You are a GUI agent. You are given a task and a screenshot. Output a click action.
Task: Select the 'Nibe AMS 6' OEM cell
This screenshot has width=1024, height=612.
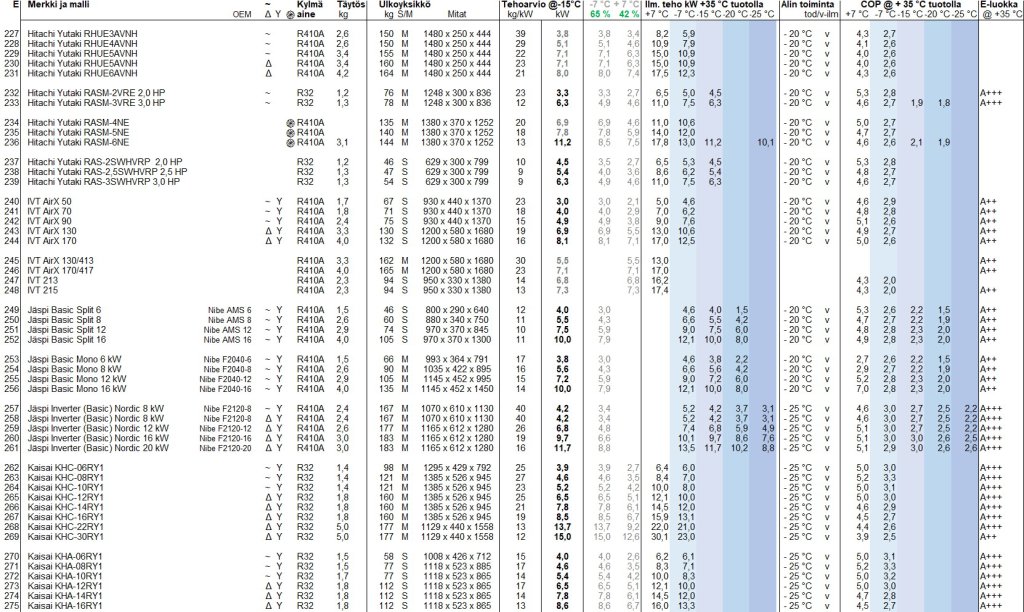tap(229, 310)
